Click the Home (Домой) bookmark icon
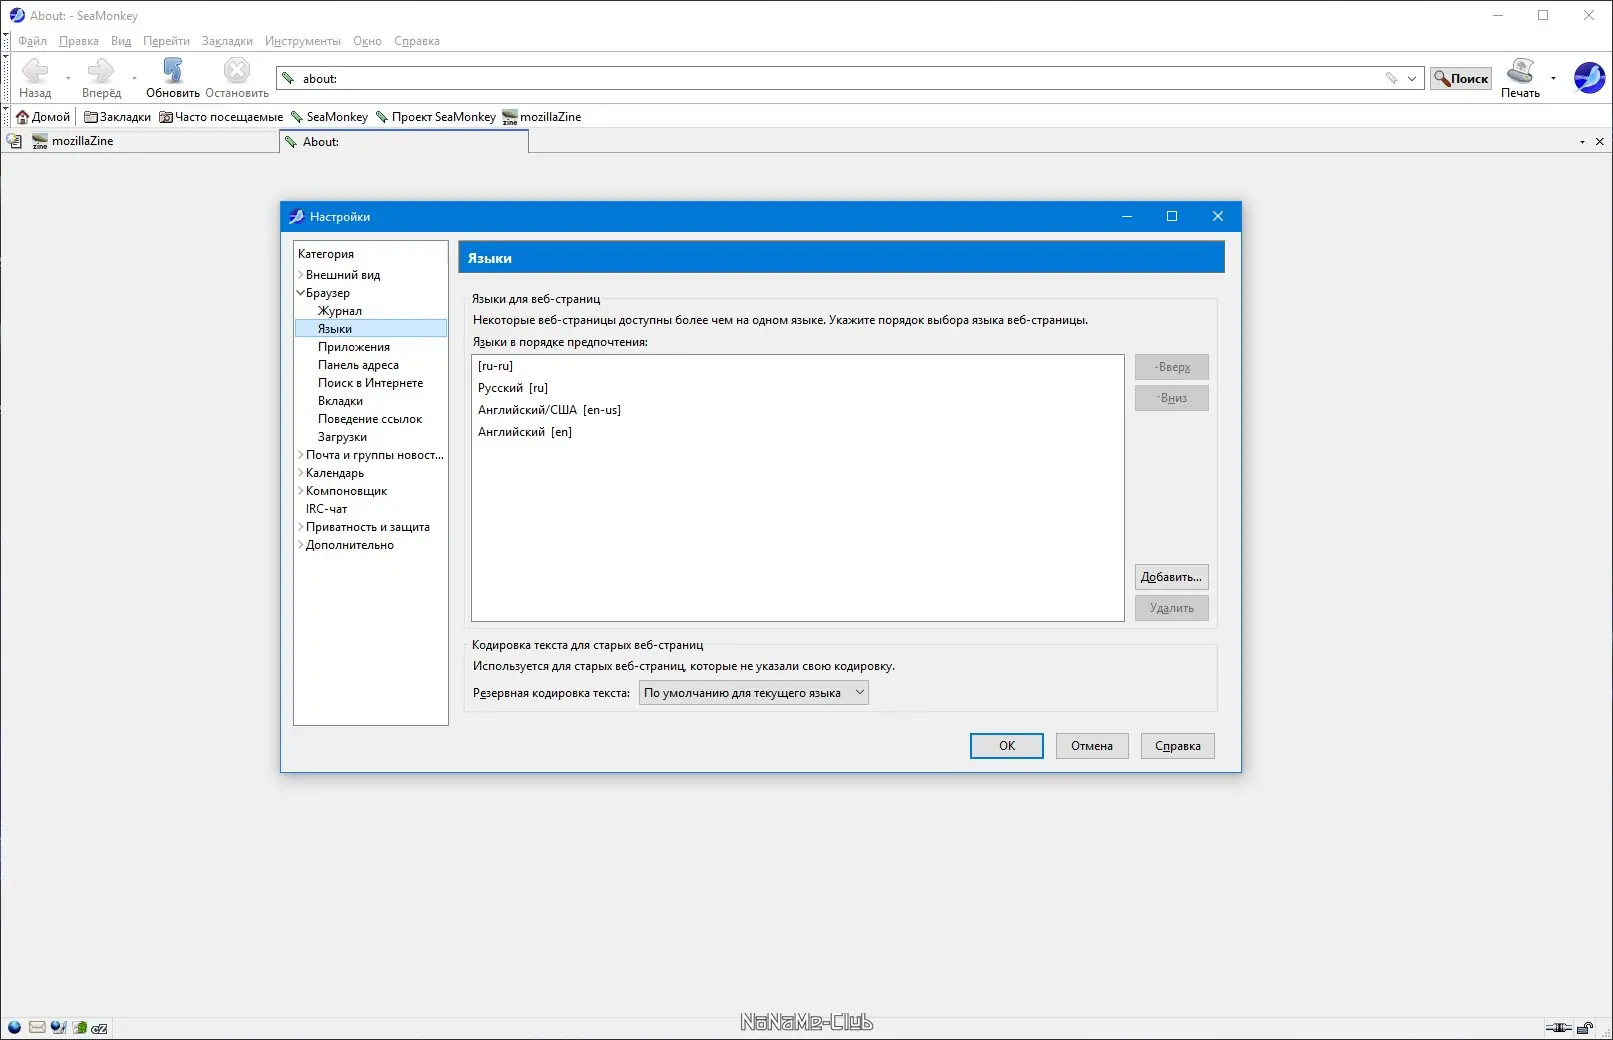This screenshot has height=1040, width=1613. click(23, 117)
